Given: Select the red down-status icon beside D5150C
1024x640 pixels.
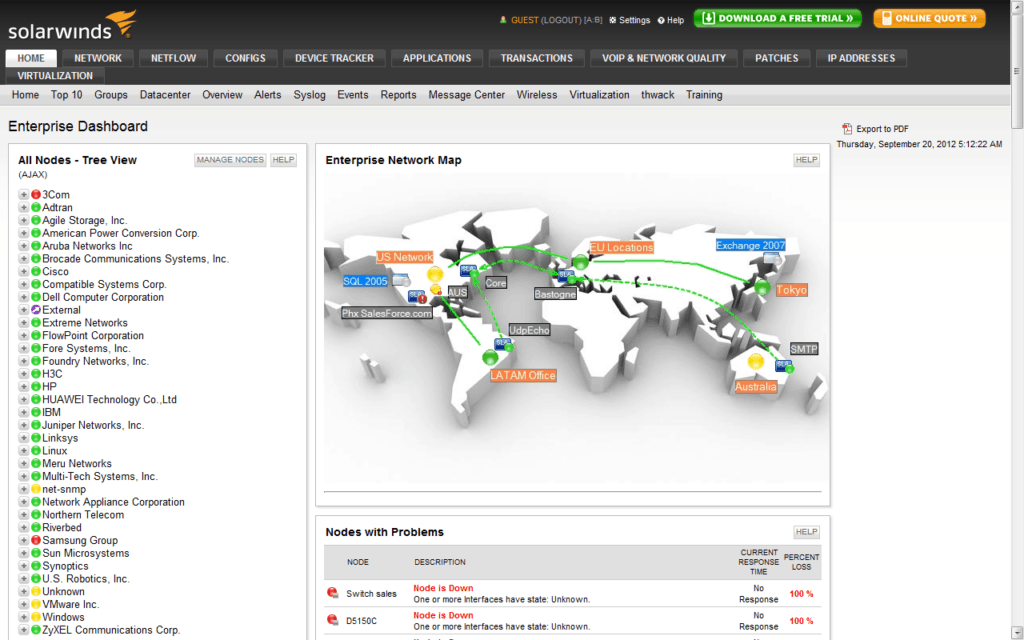Looking at the screenshot, I should (x=333, y=620).
